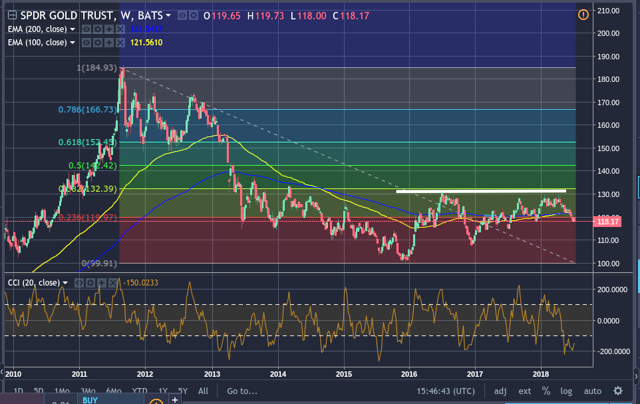Select the 1D time range
Viewport: 640px width, 404px height.
[x=18, y=391]
